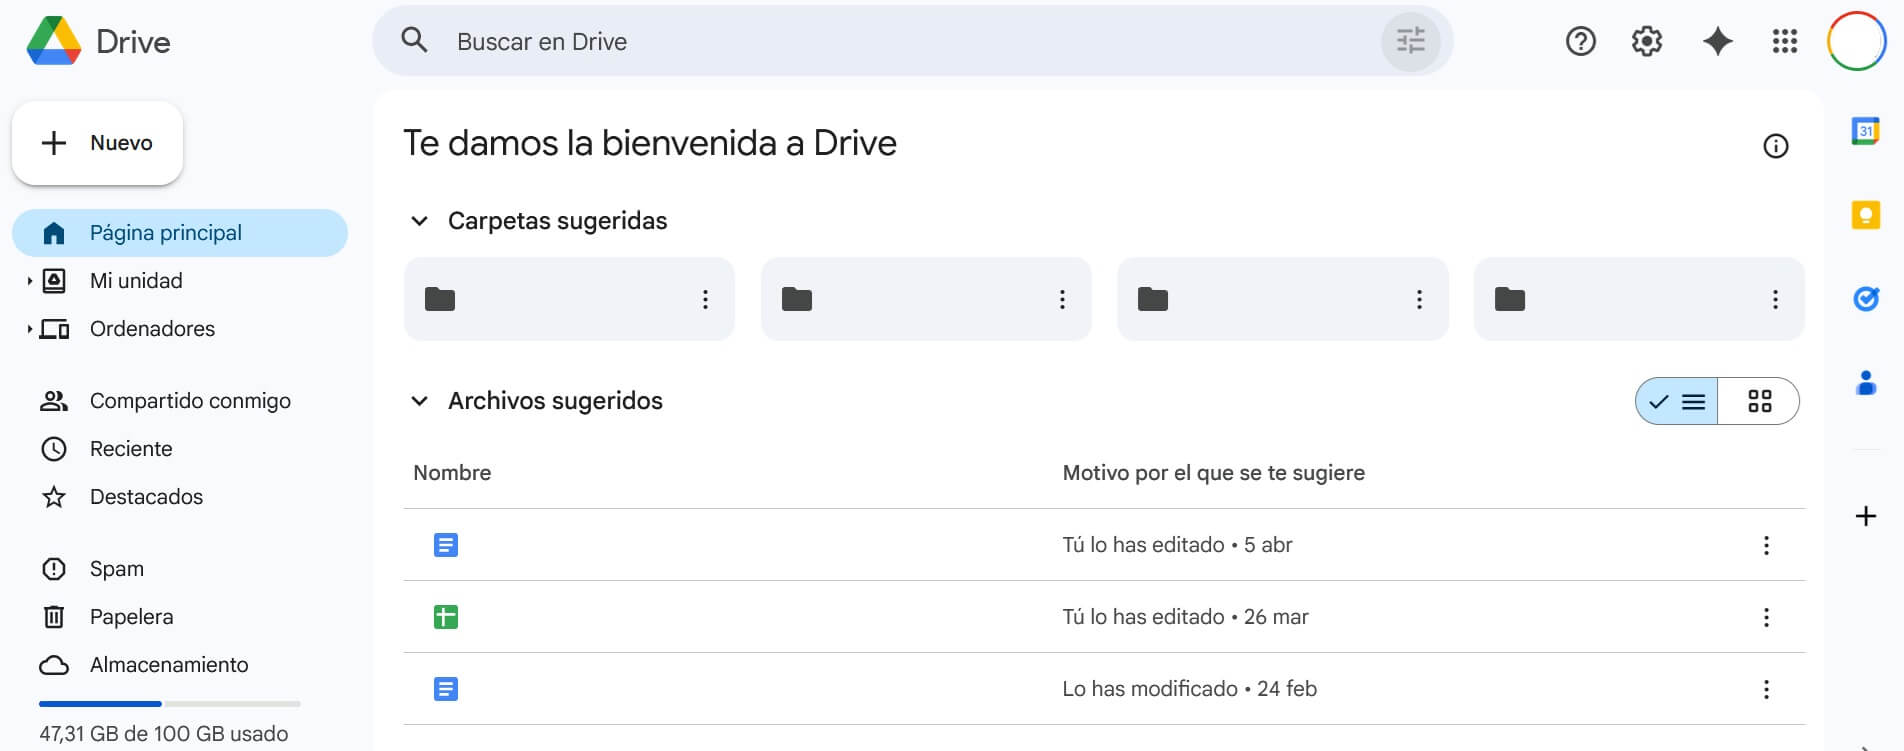Open the Help menu icon
The image size is (1904, 751).
(1580, 41)
